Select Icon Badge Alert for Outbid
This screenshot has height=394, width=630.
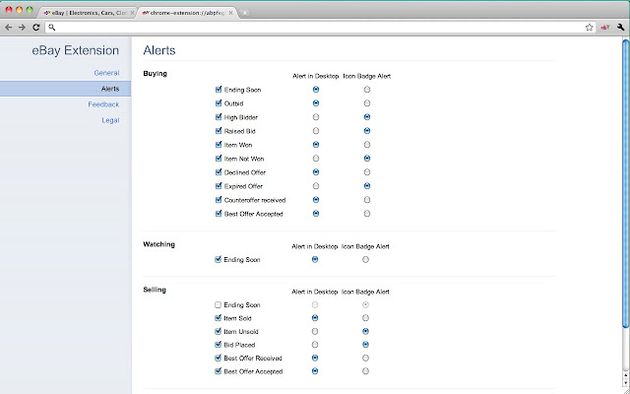coord(367,103)
